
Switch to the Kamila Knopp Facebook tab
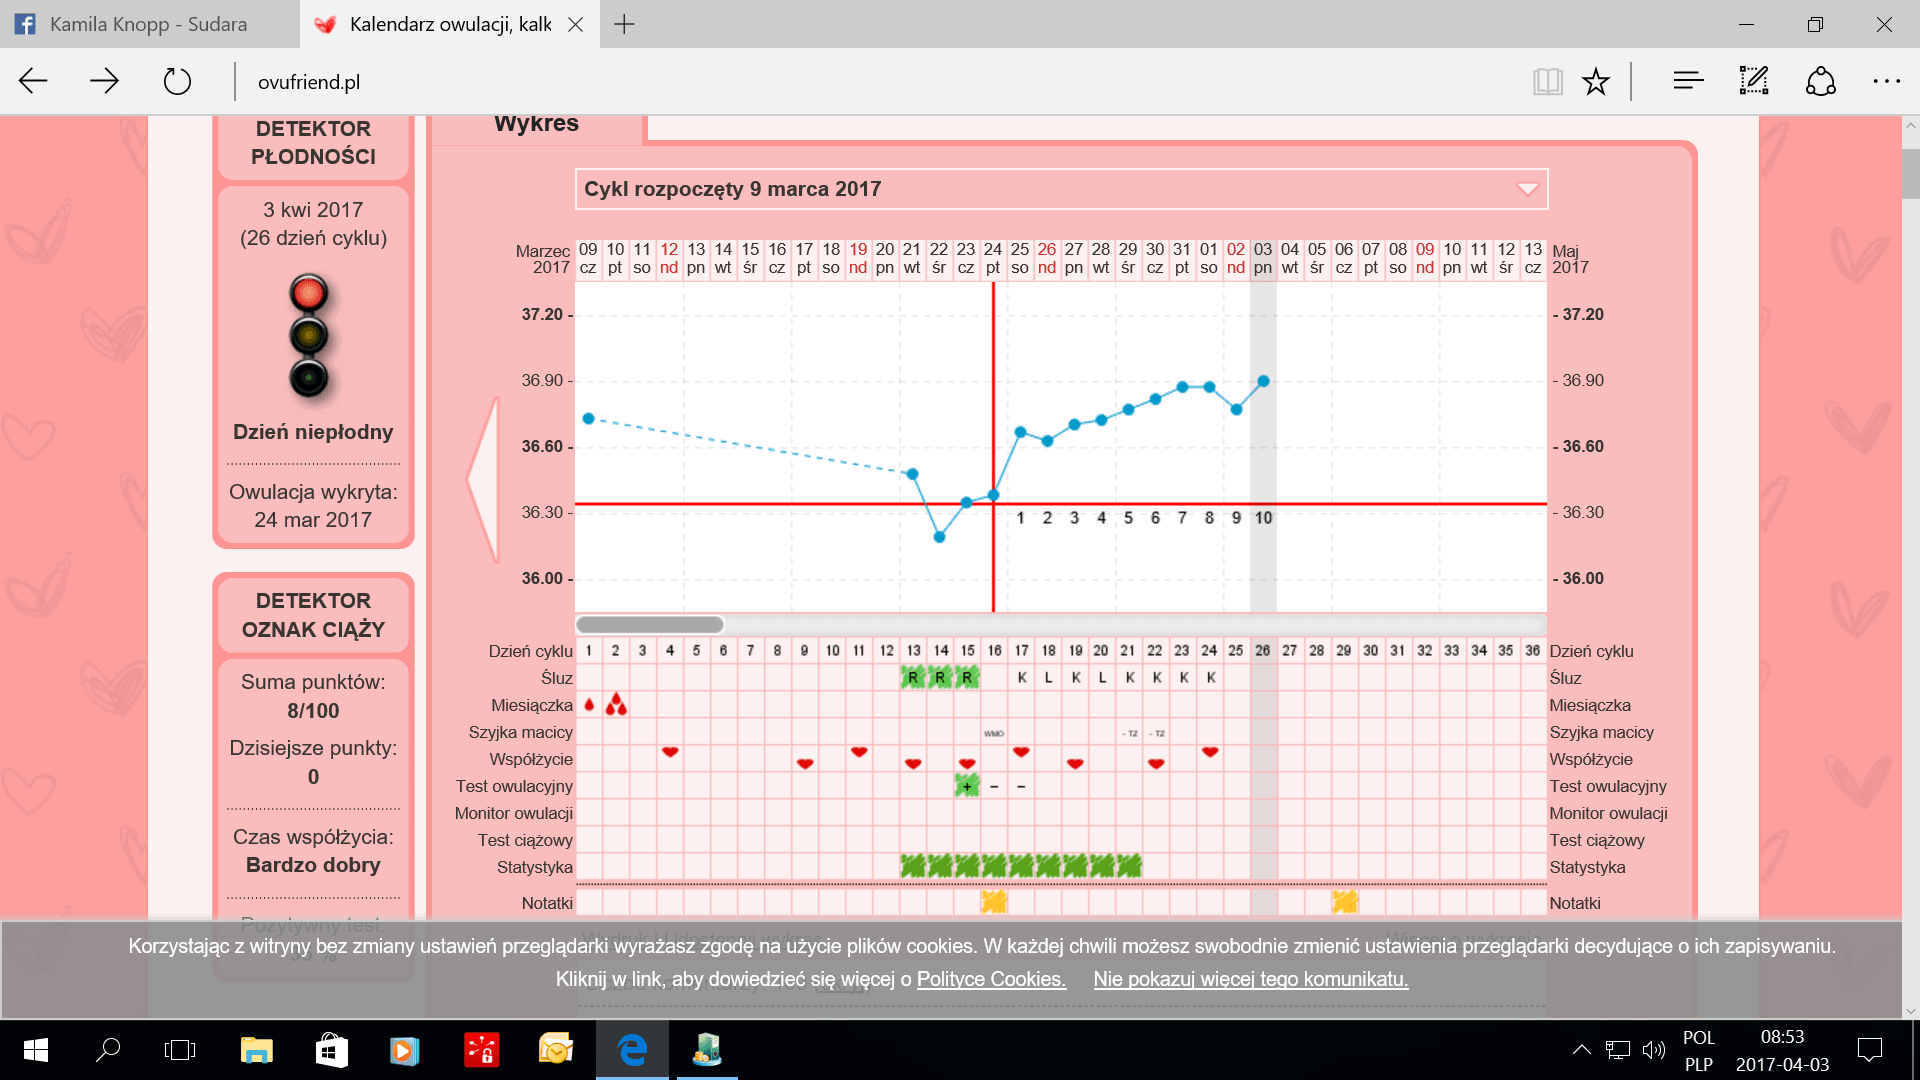coord(148,24)
